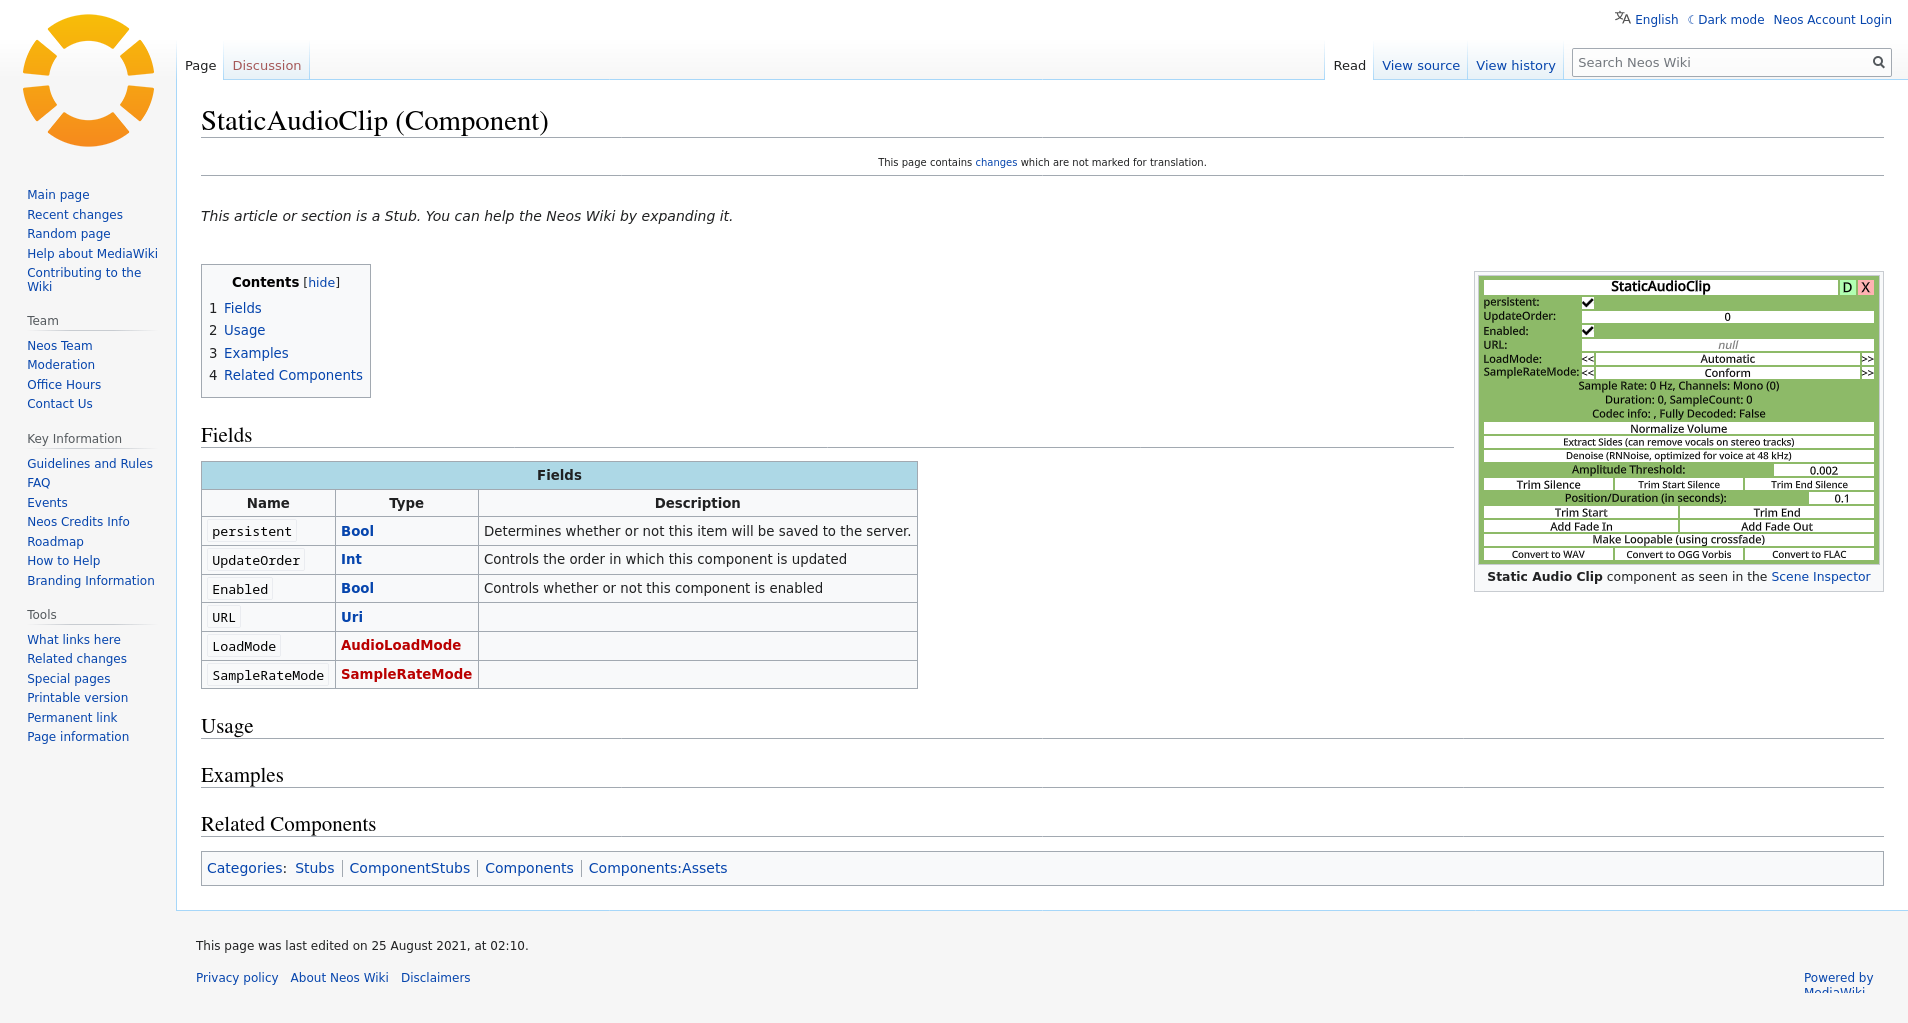Viewport: 1908px width, 1023px height.
Task: Open the changes link in translation notice
Action: 996,163
